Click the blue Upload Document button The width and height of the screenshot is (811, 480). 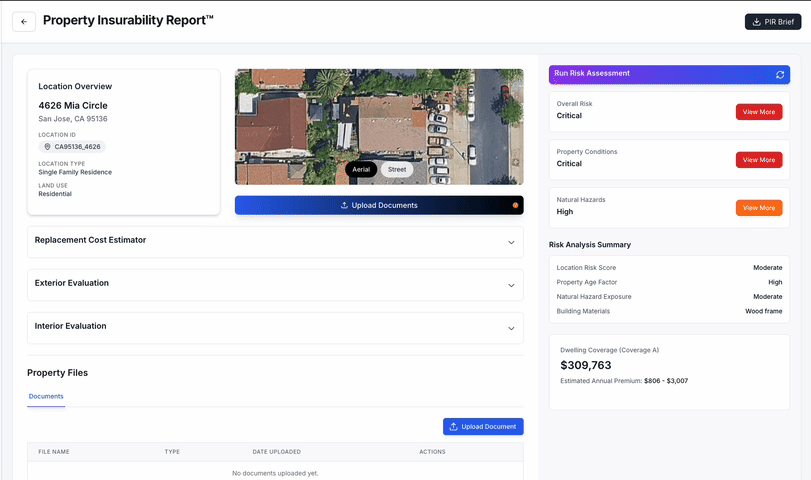[483, 427]
